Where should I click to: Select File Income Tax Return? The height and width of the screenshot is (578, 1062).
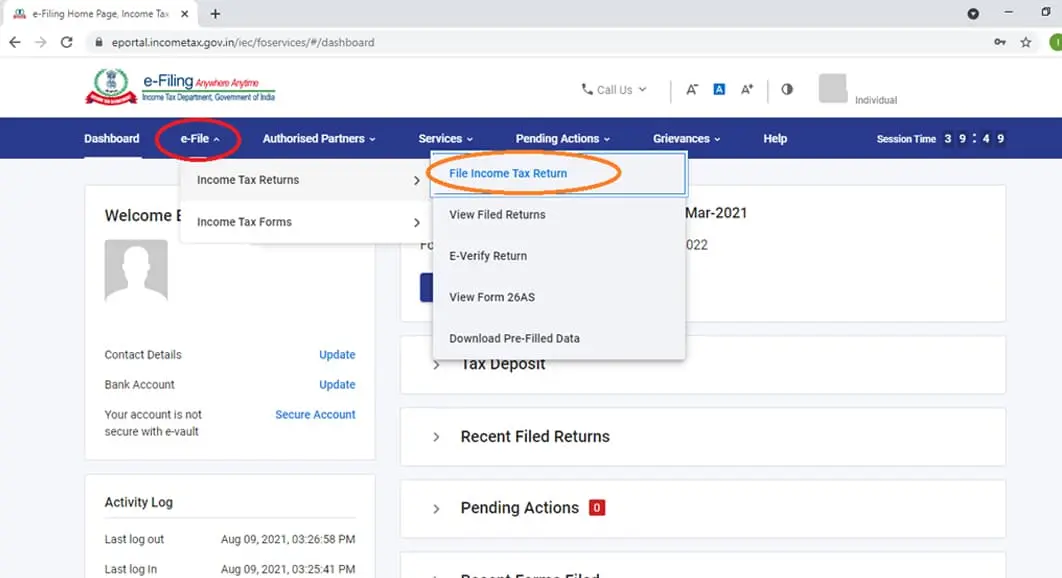tap(508, 173)
